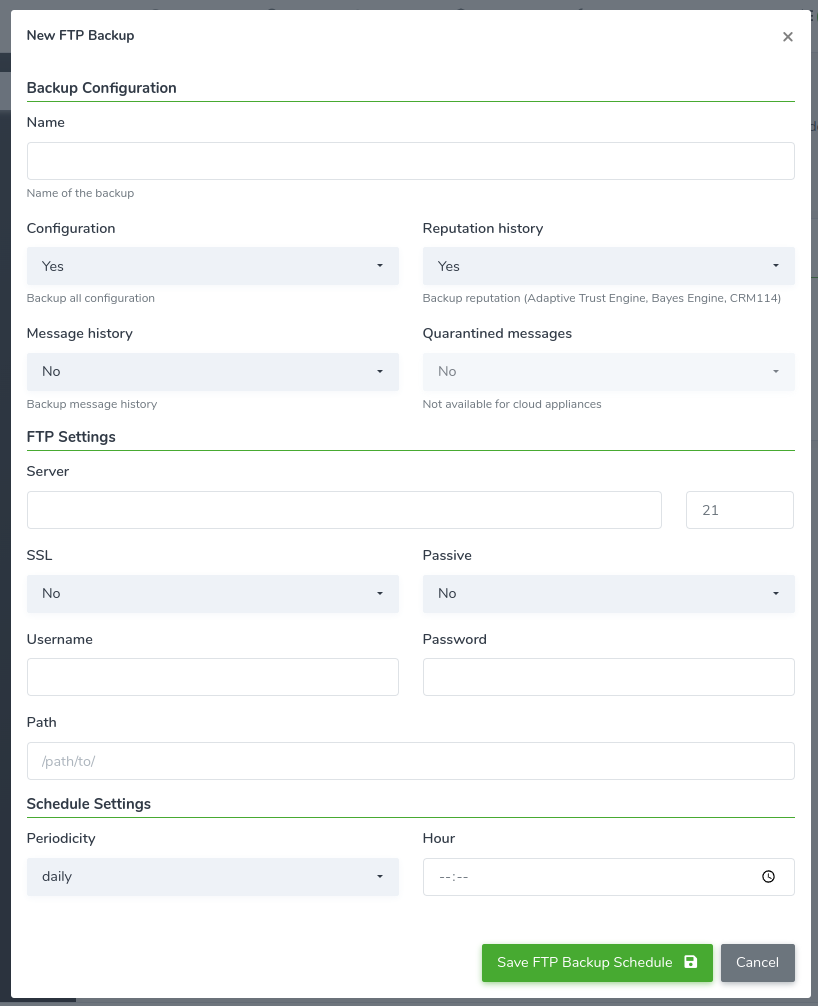Click the clock icon in Hour field

[x=768, y=876]
